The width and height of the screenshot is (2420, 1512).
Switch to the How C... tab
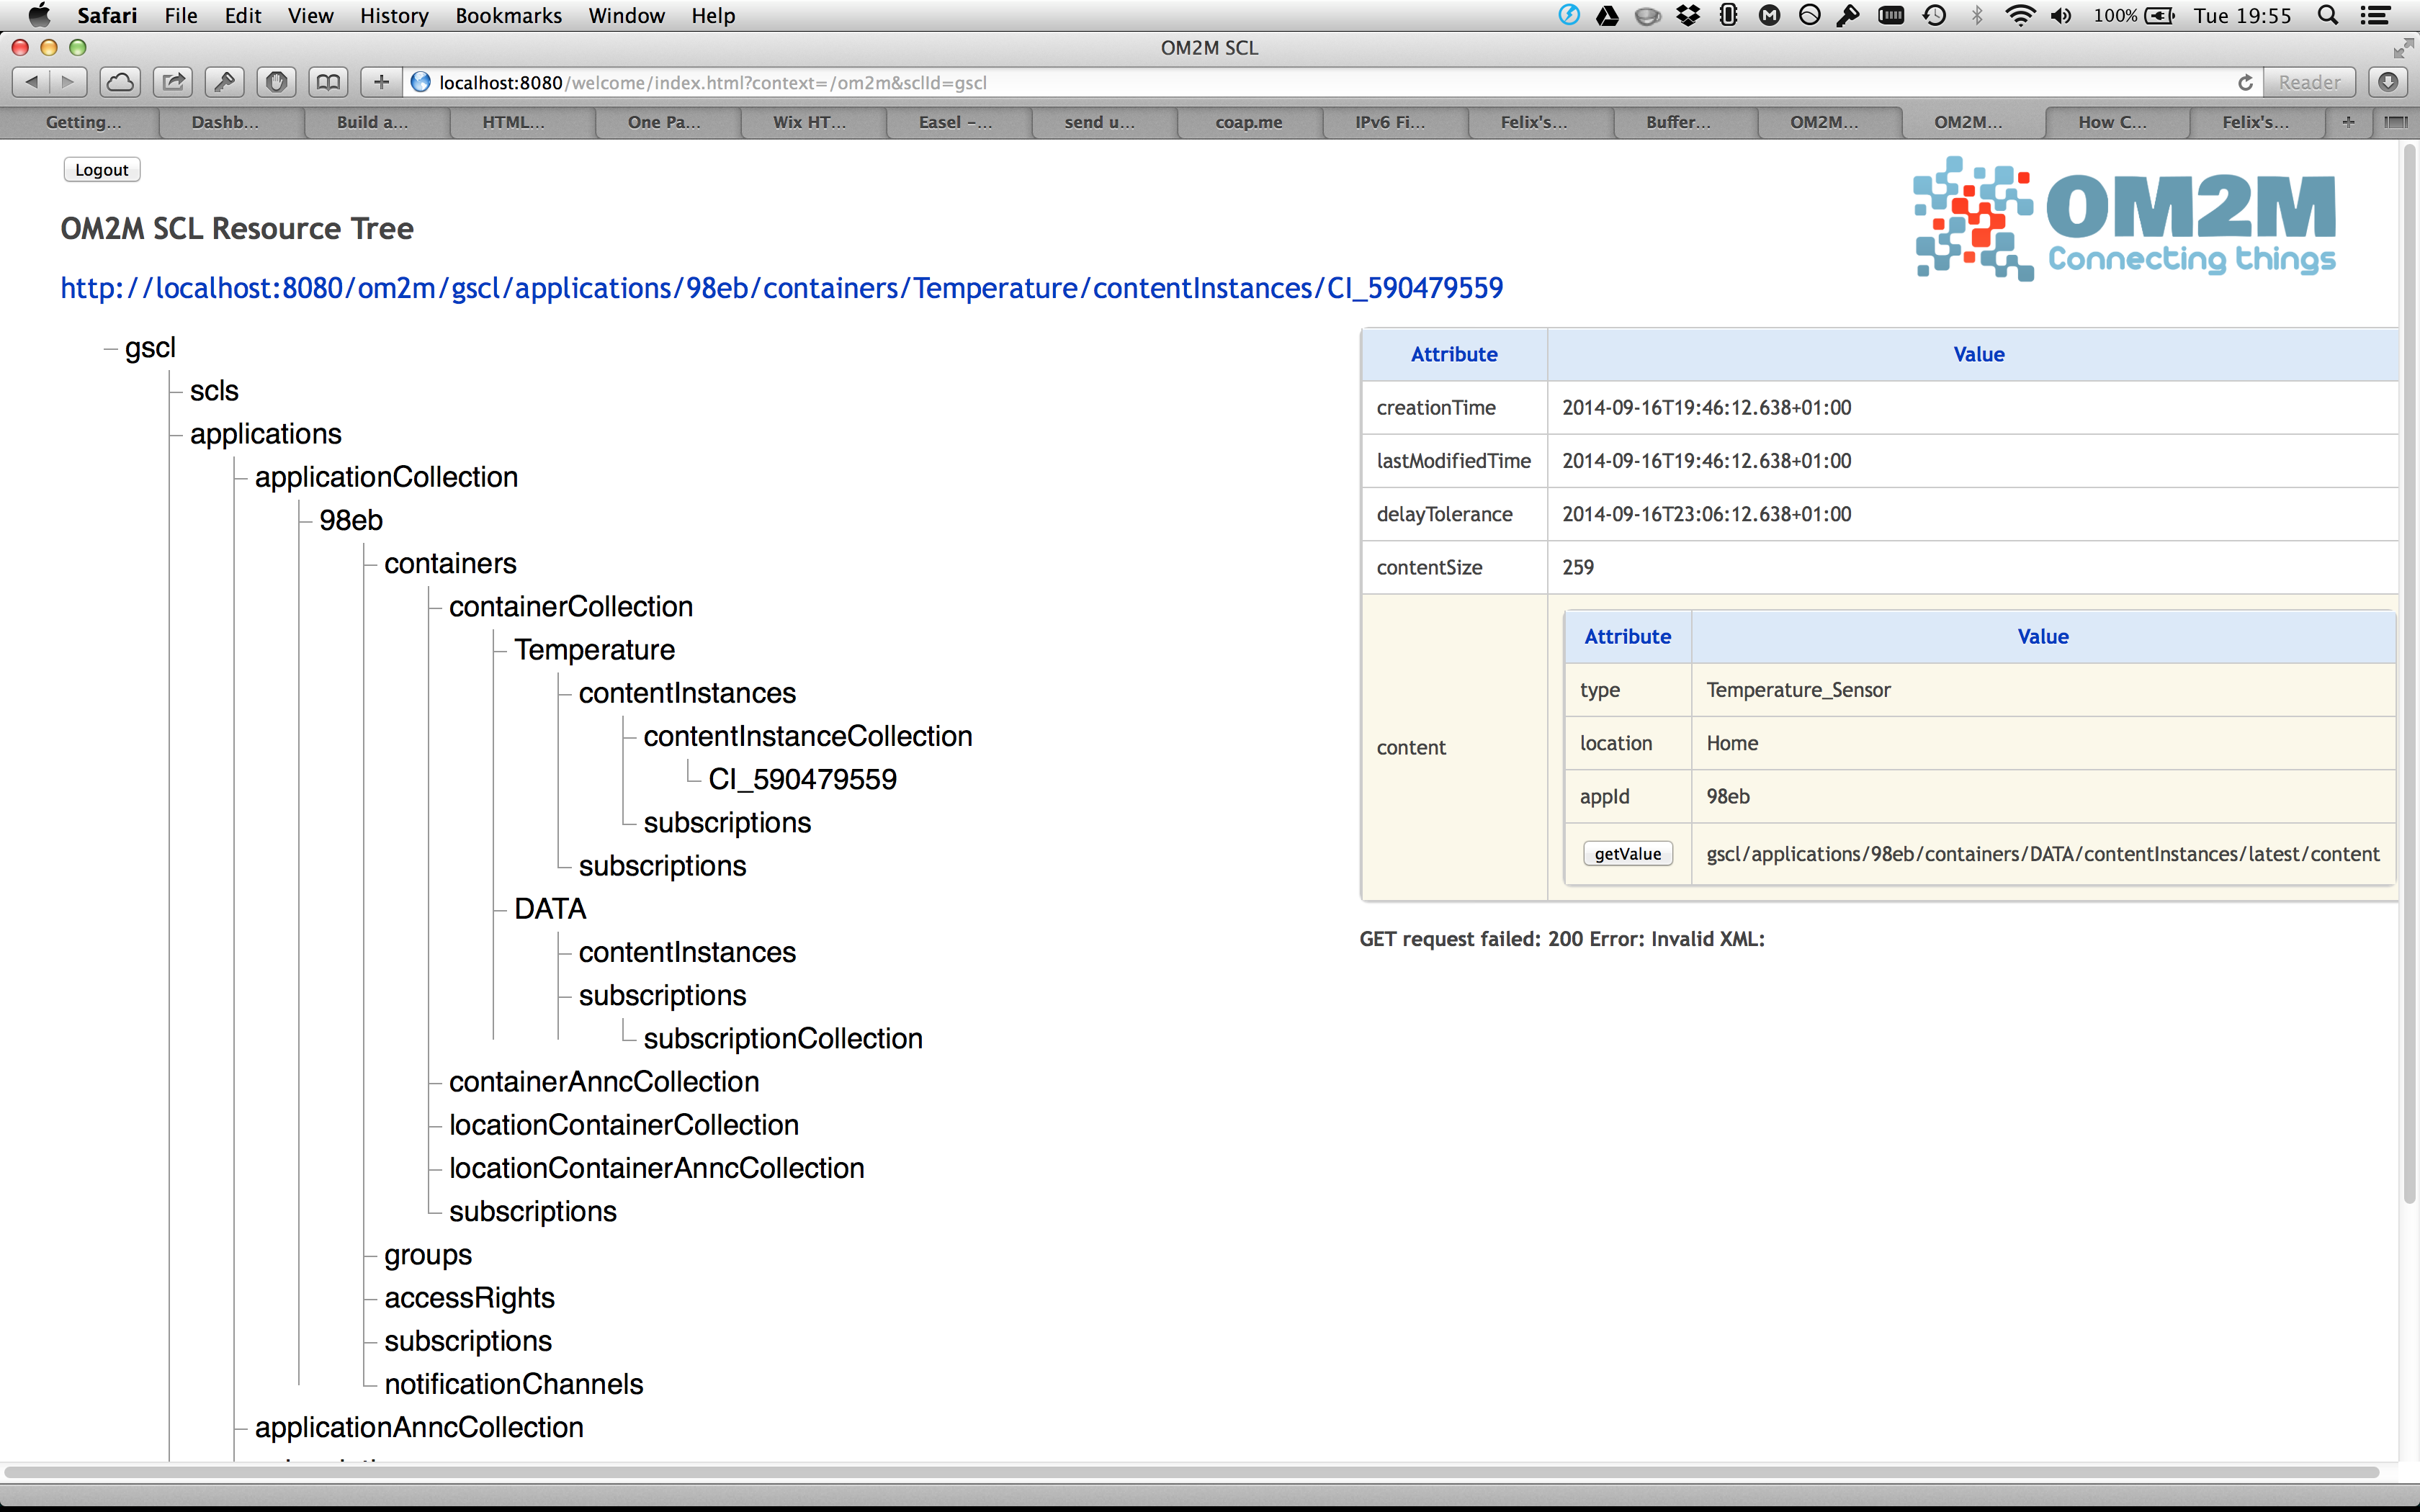pyautogui.click(x=2112, y=122)
